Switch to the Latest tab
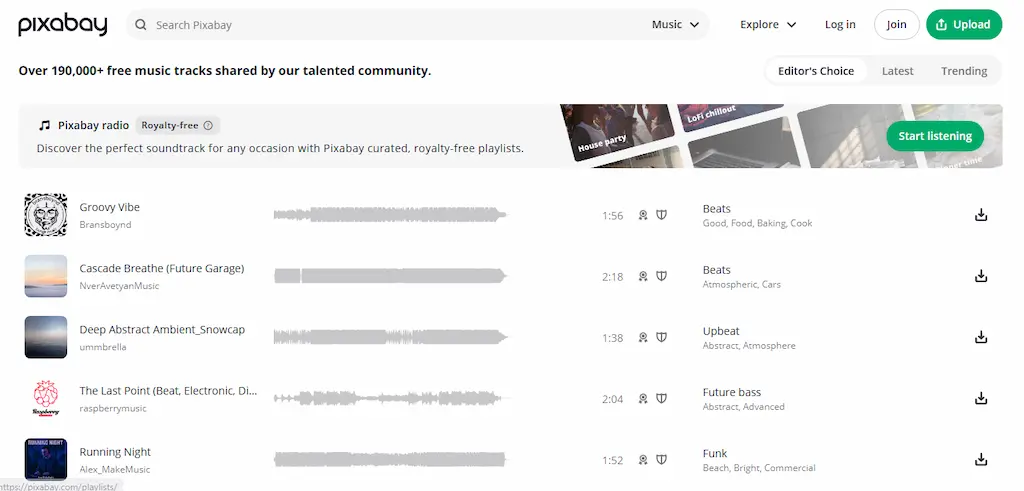The width and height of the screenshot is (1024, 491). tap(897, 71)
